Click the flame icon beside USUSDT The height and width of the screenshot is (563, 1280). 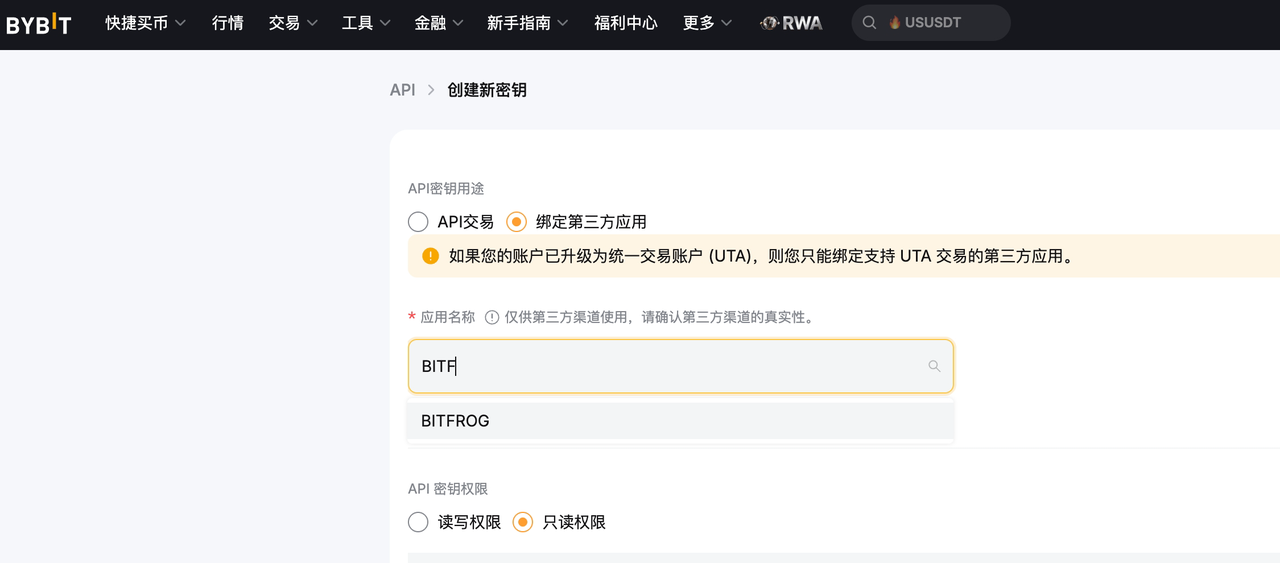(895, 23)
